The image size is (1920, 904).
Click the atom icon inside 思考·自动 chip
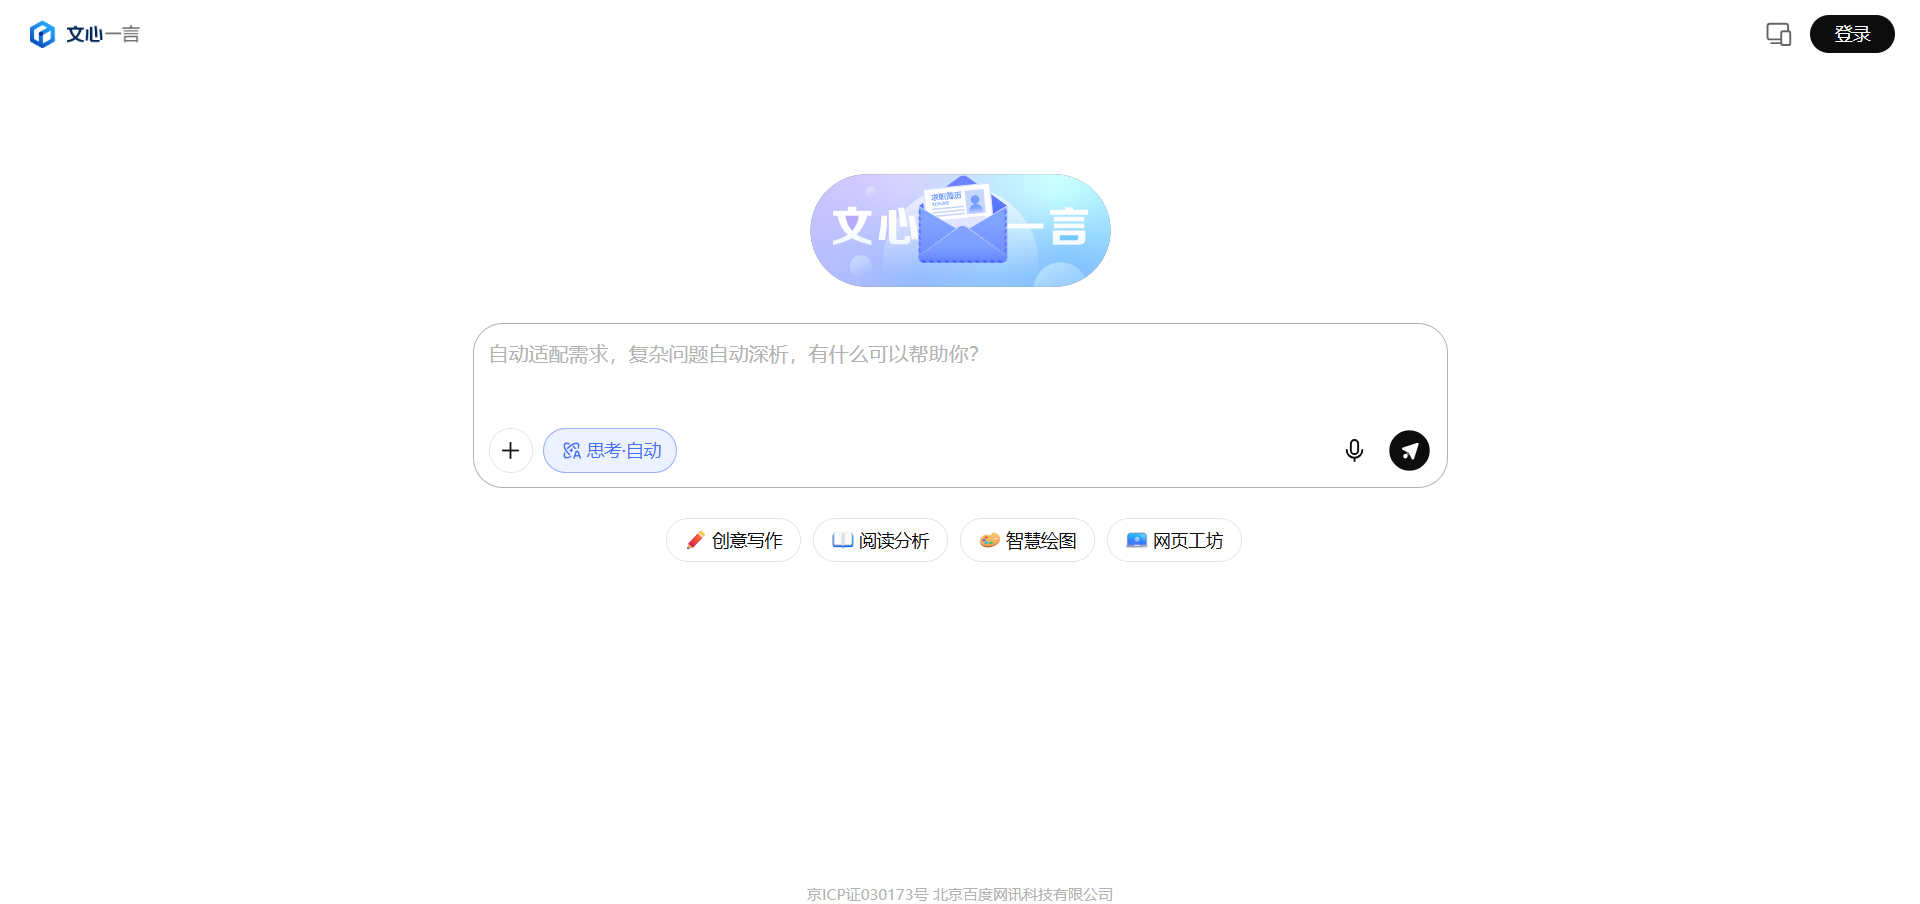pos(572,451)
